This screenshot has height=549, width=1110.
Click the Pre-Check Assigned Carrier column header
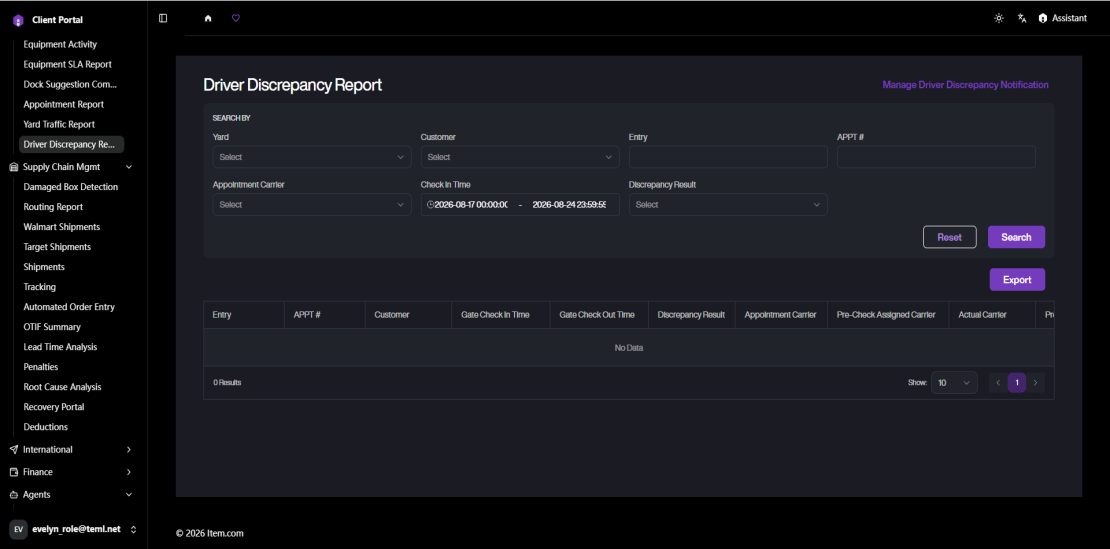888,314
